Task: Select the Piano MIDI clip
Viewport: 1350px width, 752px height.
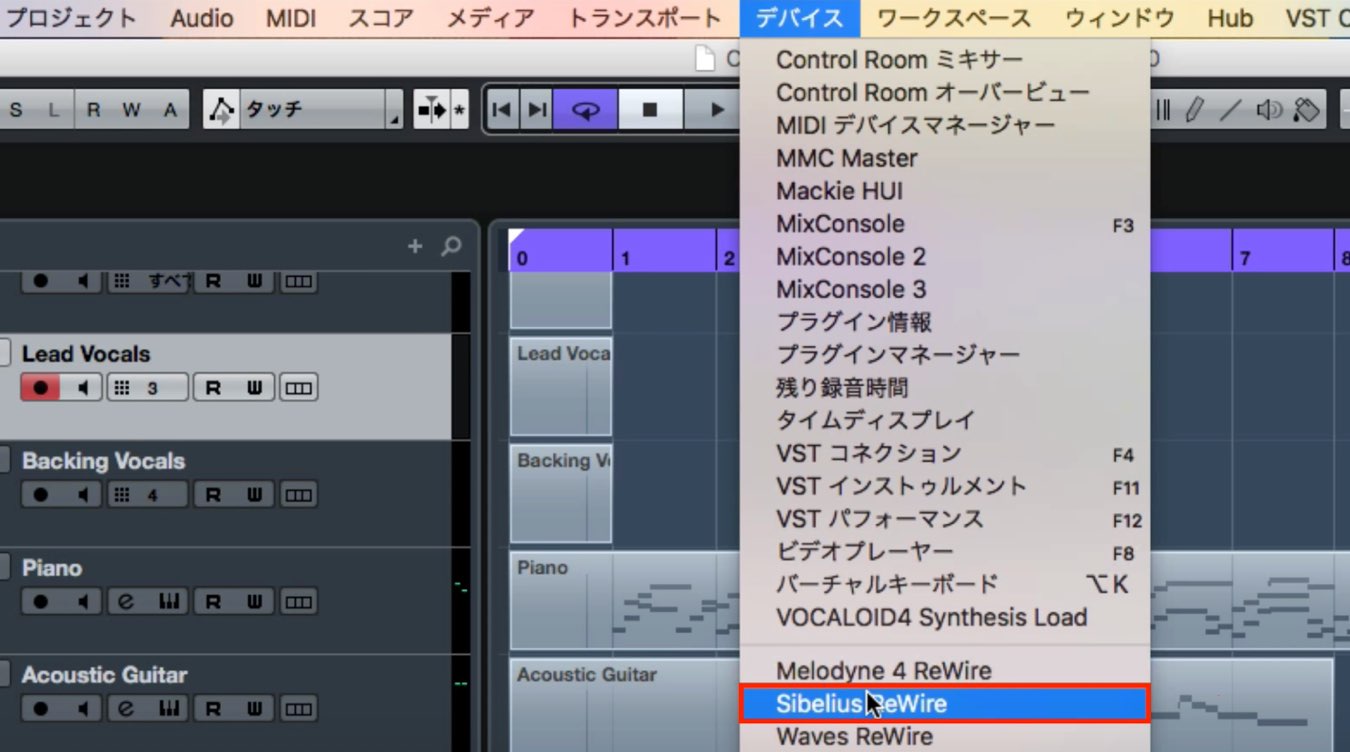Action: point(625,601)
